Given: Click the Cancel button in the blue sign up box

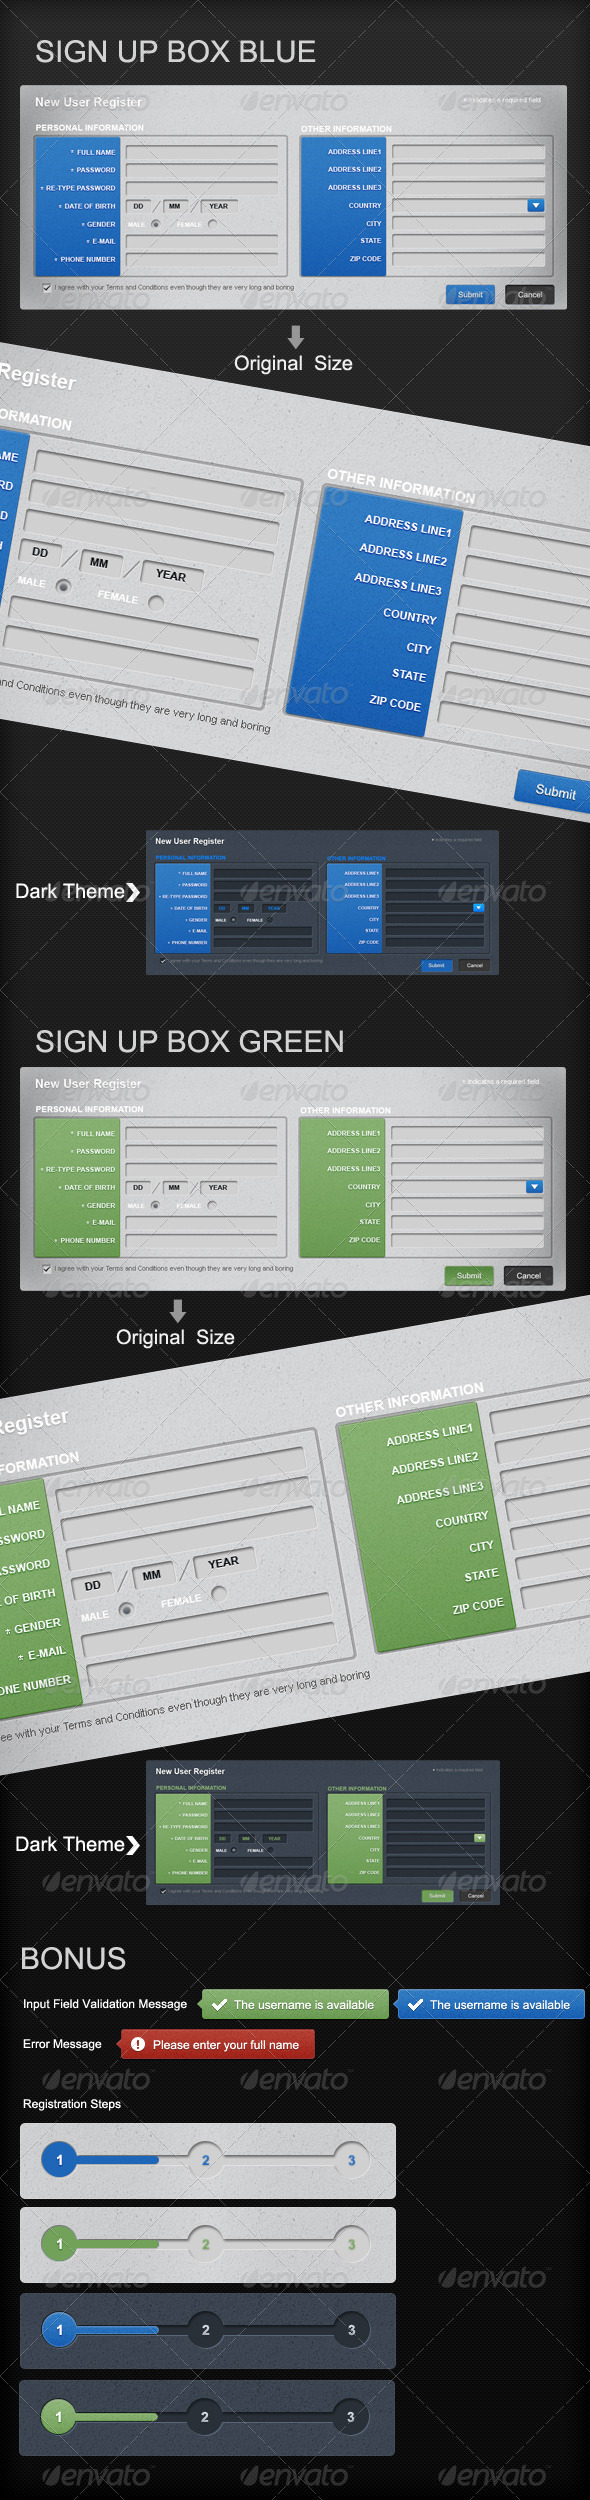Looking at the screenshot, I should 530,295.
